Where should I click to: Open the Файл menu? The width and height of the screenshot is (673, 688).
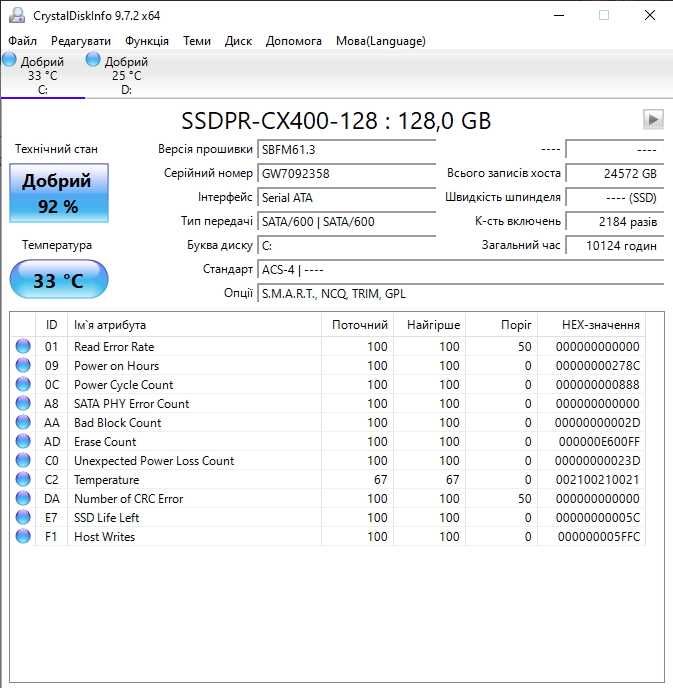[22, 41]
